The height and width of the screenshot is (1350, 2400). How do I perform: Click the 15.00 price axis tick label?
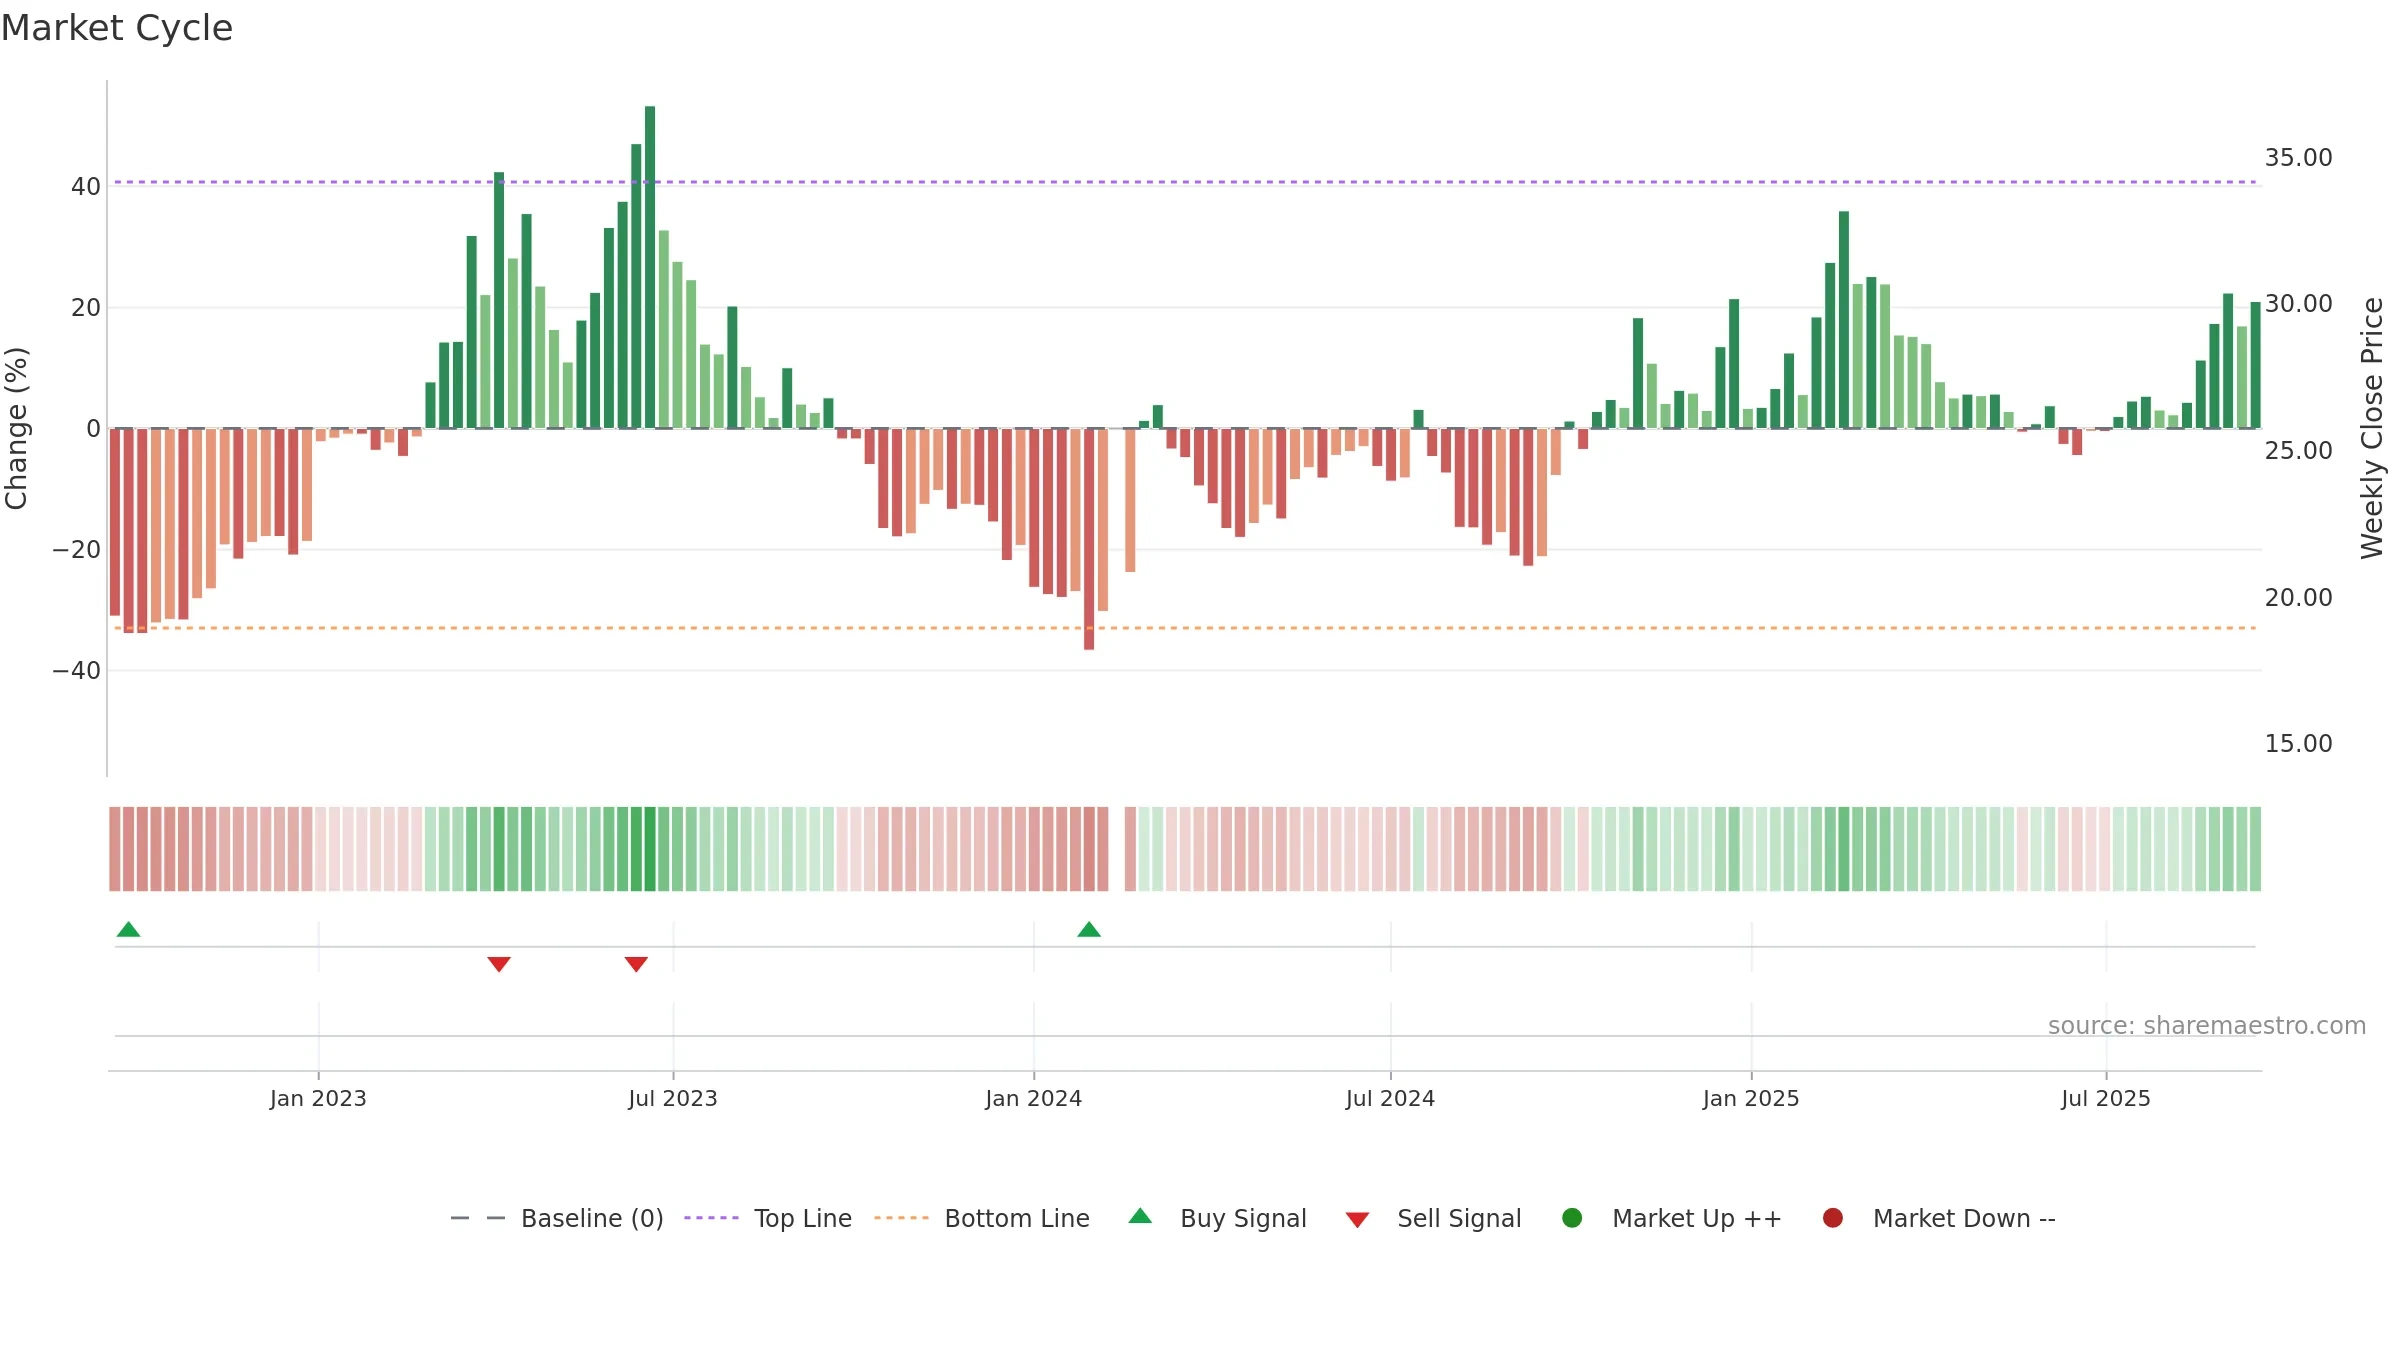(2298, 744)
